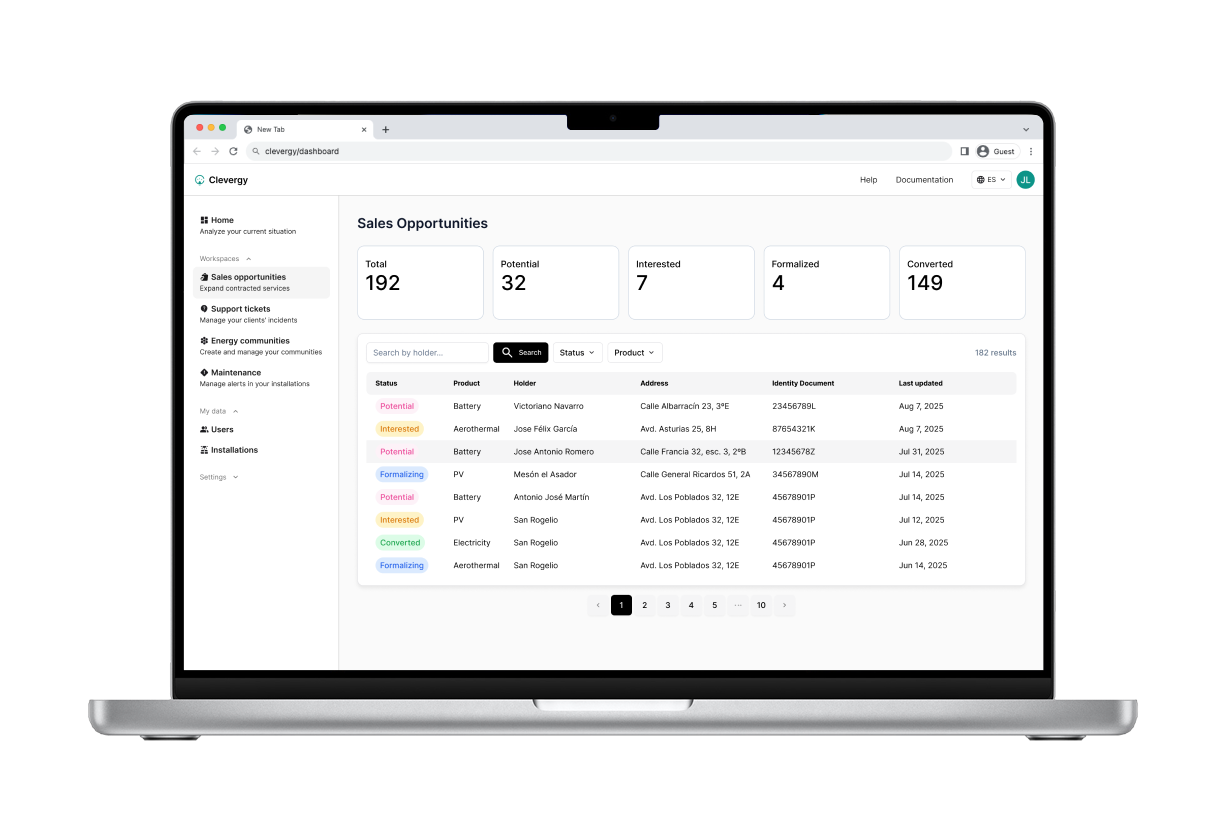Select Sales opportunities in sidebar
Screen dimensions: 1226x819
tap(261, 282)
